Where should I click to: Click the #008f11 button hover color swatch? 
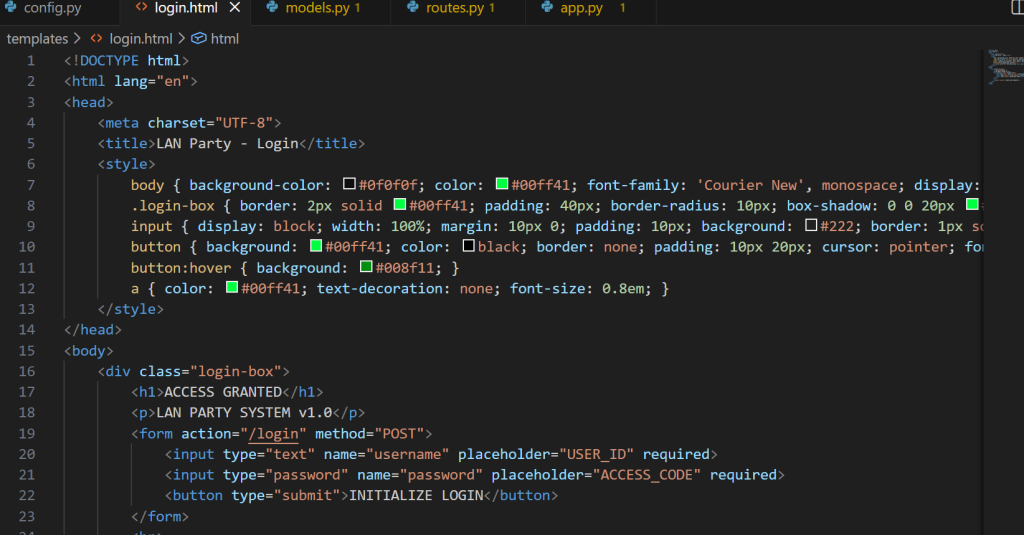pyautogui.click(x=366, y=268)
